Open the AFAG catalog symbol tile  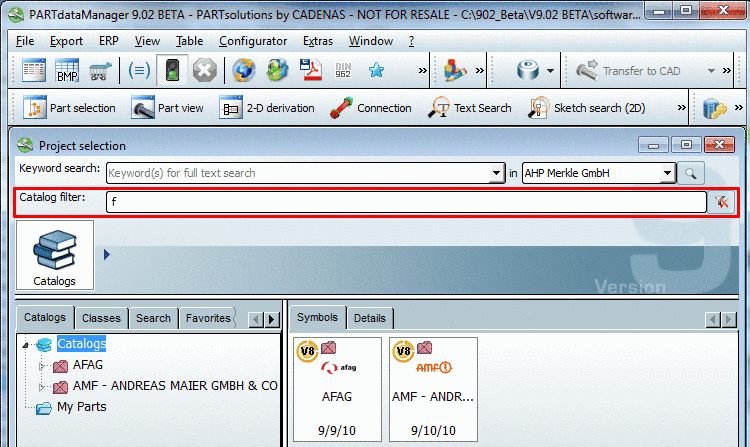pos(337,389)
